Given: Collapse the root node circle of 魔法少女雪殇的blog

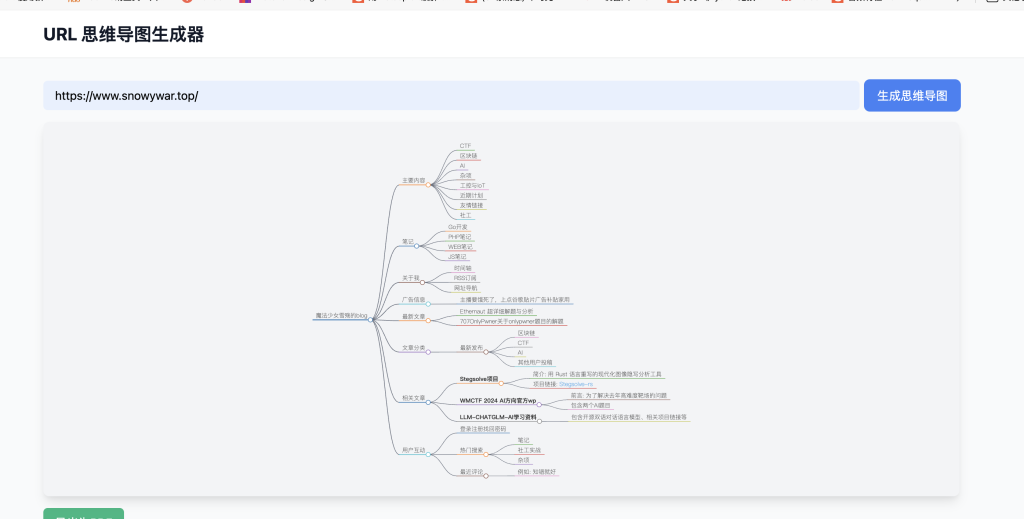Looking at the screenshot, I should click(x=370, y=320).
